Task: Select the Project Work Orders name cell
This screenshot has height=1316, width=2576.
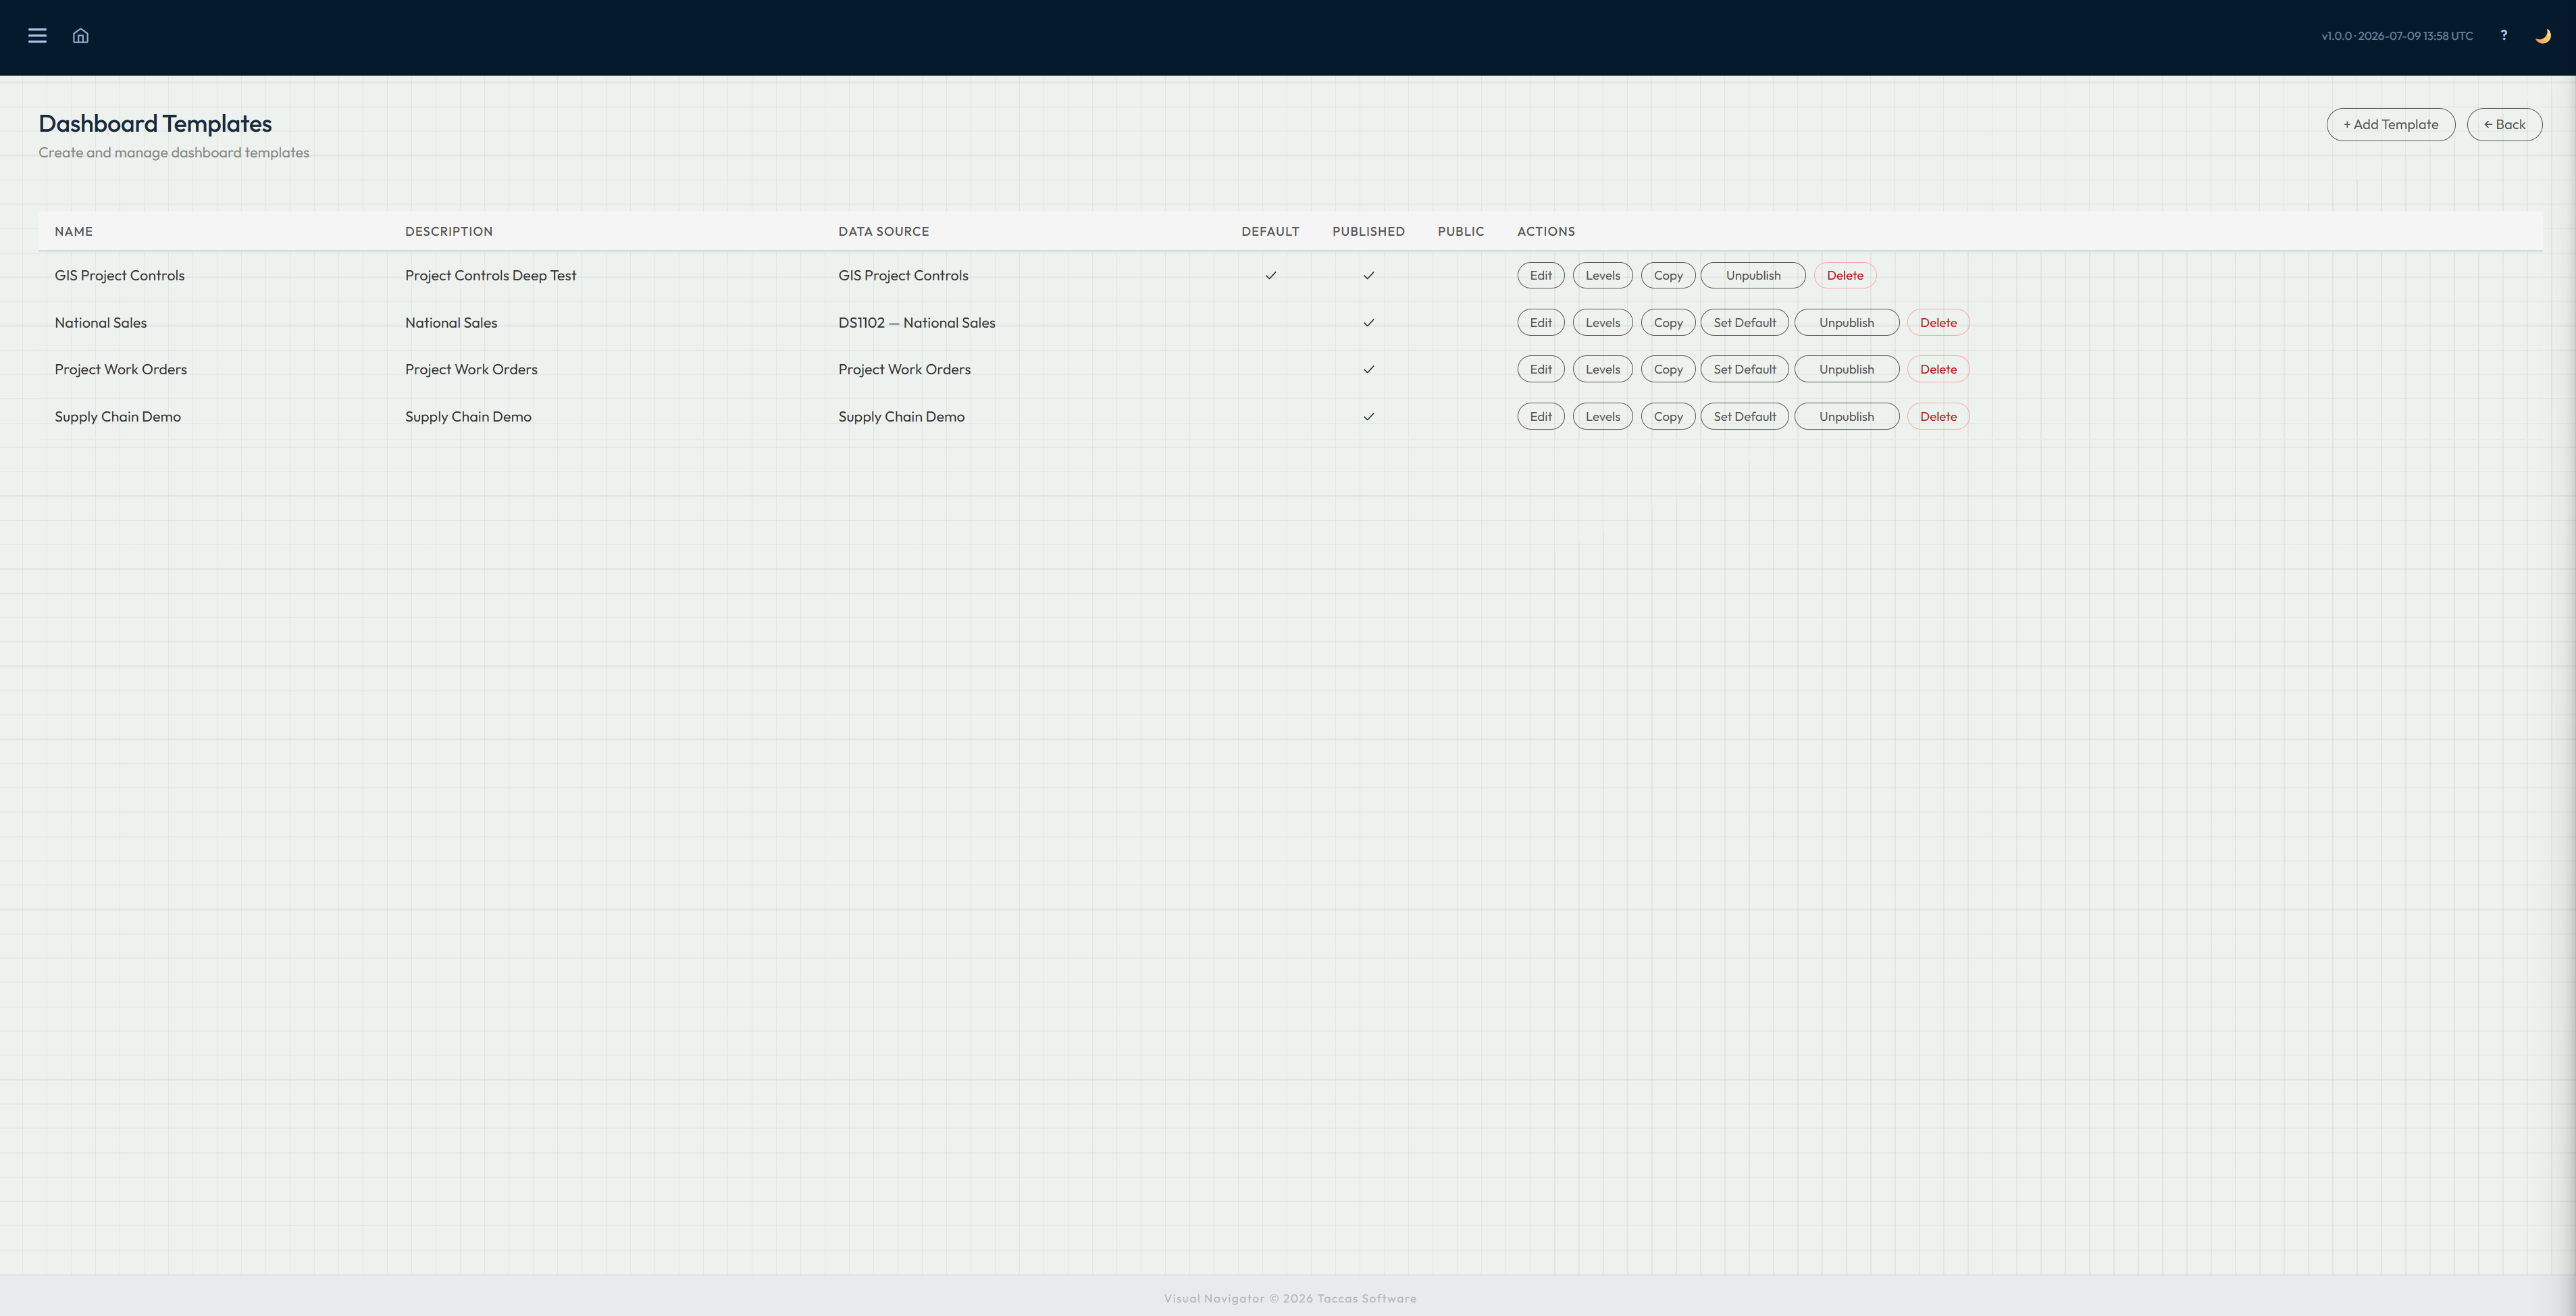Action: tap(120, 370)
